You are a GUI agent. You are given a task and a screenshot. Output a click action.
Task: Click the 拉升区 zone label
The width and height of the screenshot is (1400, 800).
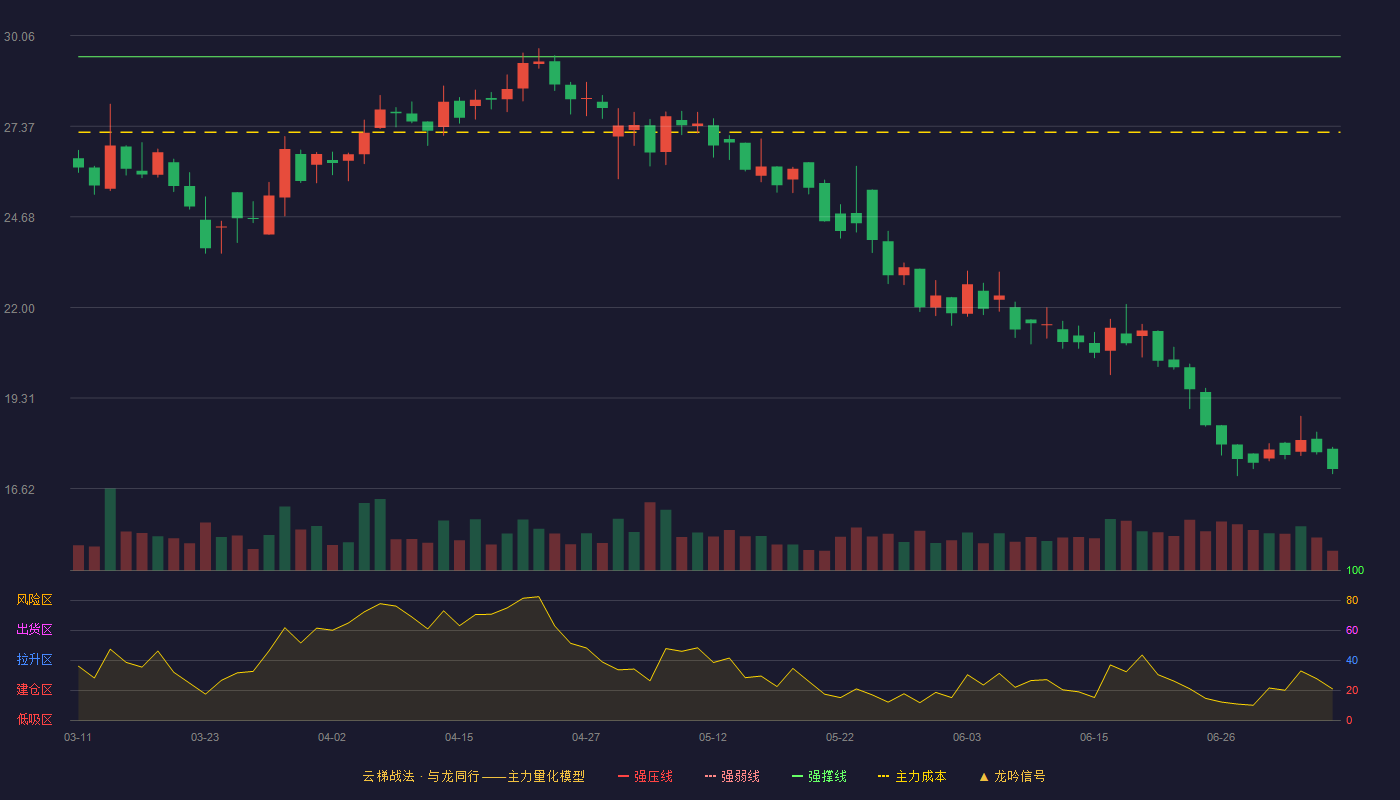(x=34, y=660)
